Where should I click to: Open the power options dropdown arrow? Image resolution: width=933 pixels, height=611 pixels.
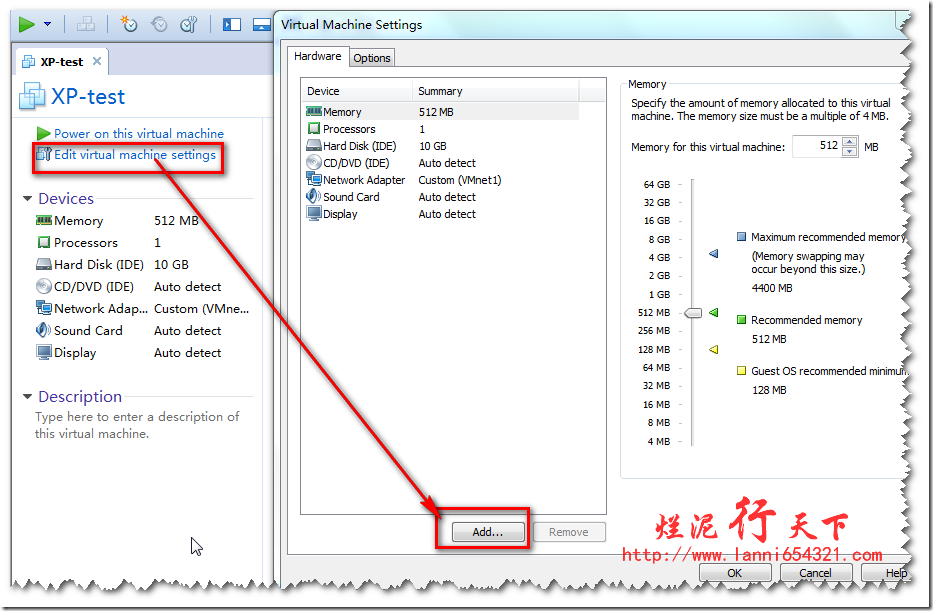click(47, 24)
